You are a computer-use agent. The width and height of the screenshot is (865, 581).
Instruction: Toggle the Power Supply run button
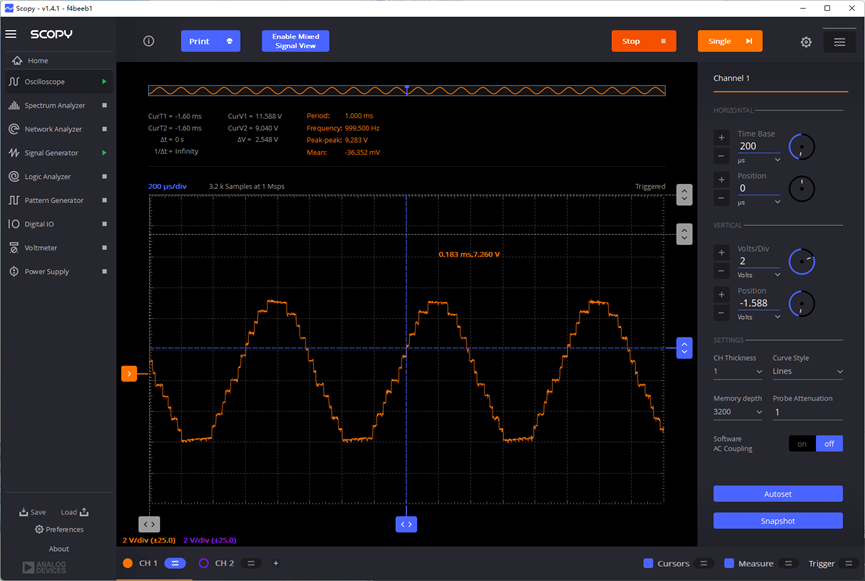coord(104,271)
